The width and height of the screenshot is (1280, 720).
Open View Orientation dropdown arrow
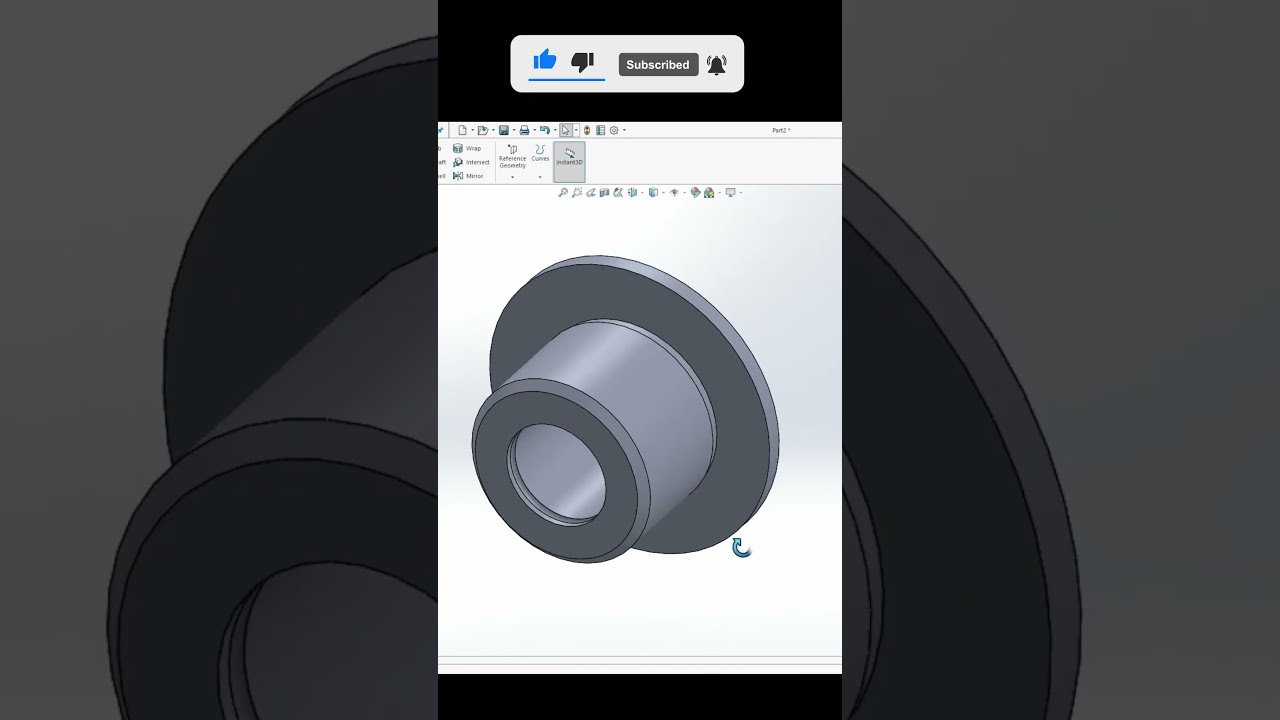point(642,192)
